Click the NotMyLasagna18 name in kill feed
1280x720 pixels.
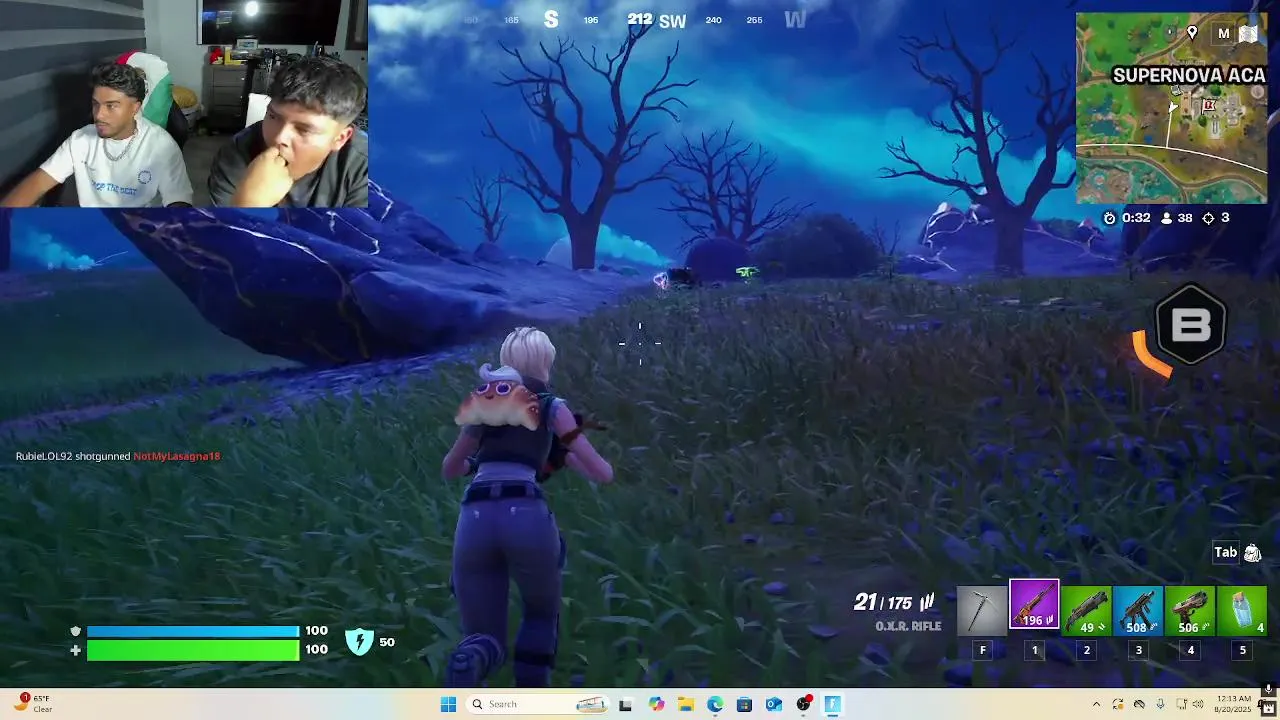click(176, 456)
